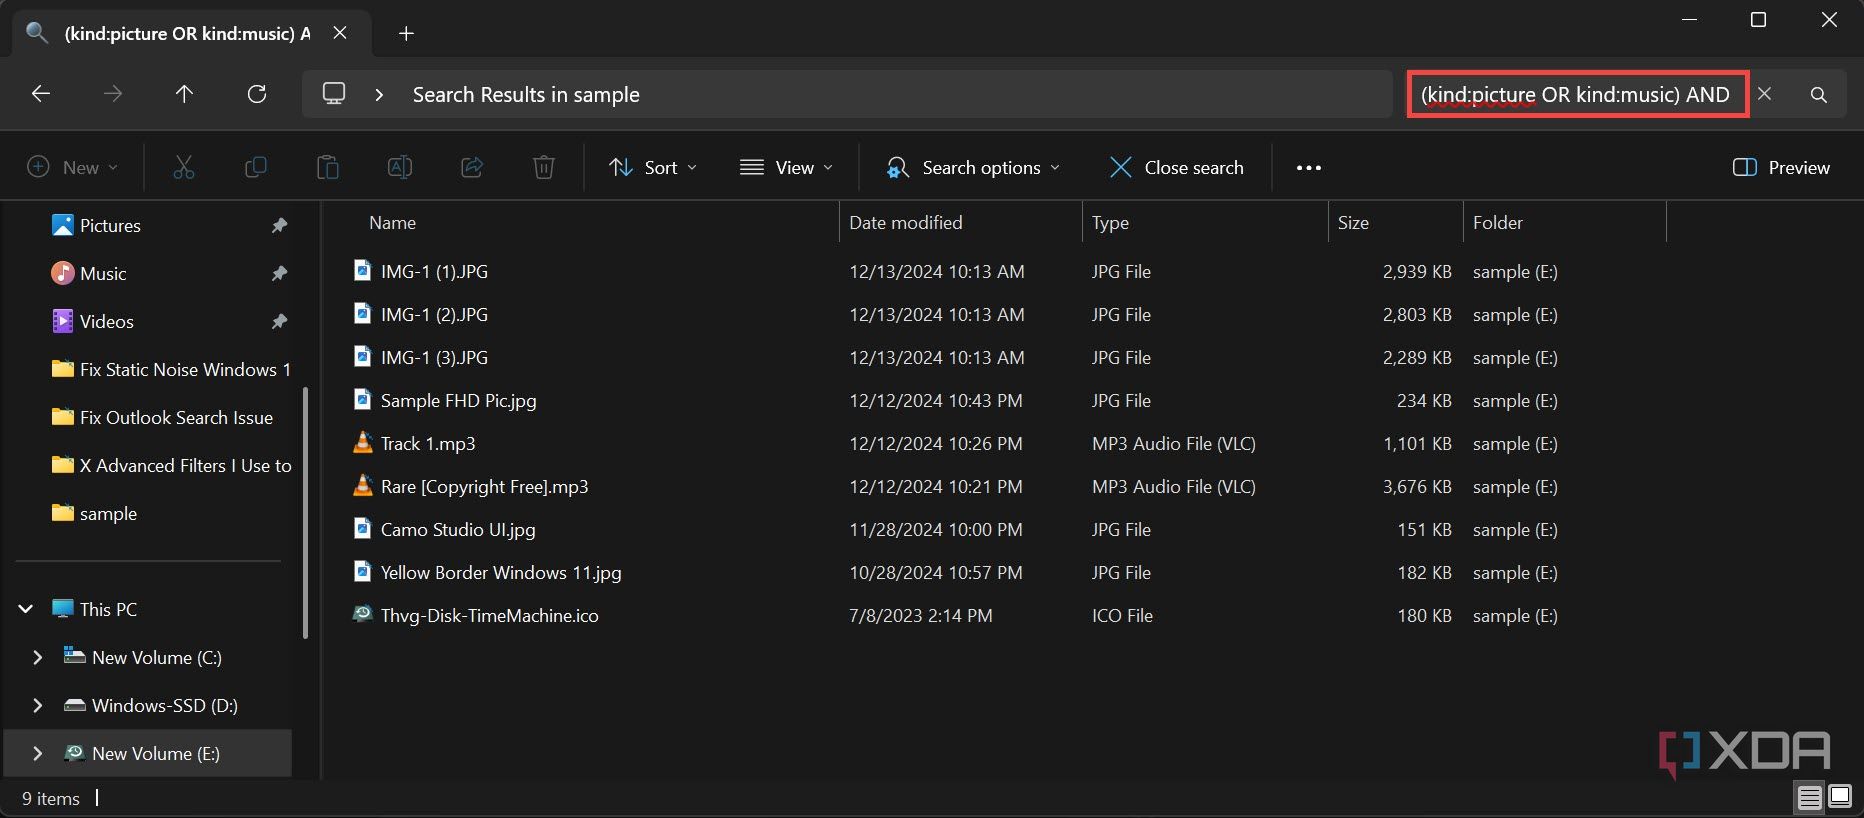This screenshot has width=1864, height=818.
Task: Select file IMG-1 (1).JPG
Action: (x=434, y=271)
